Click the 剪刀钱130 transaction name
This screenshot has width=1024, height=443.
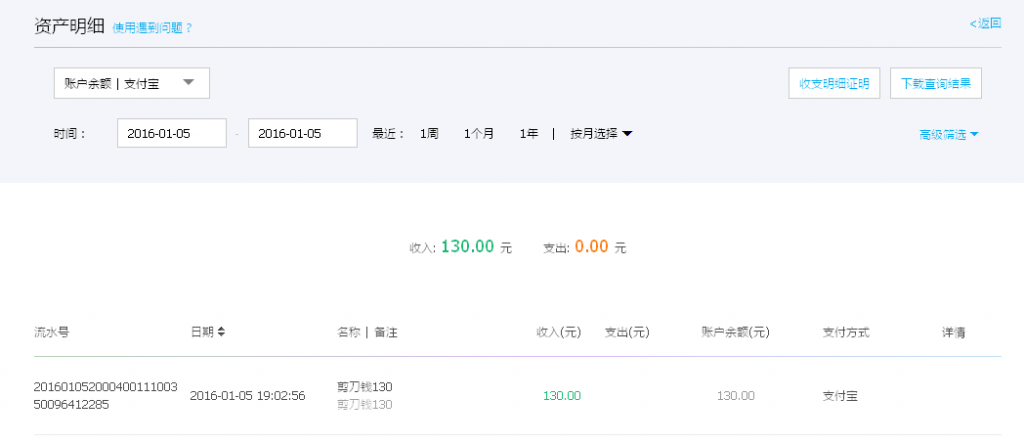(x=365, y=387)
